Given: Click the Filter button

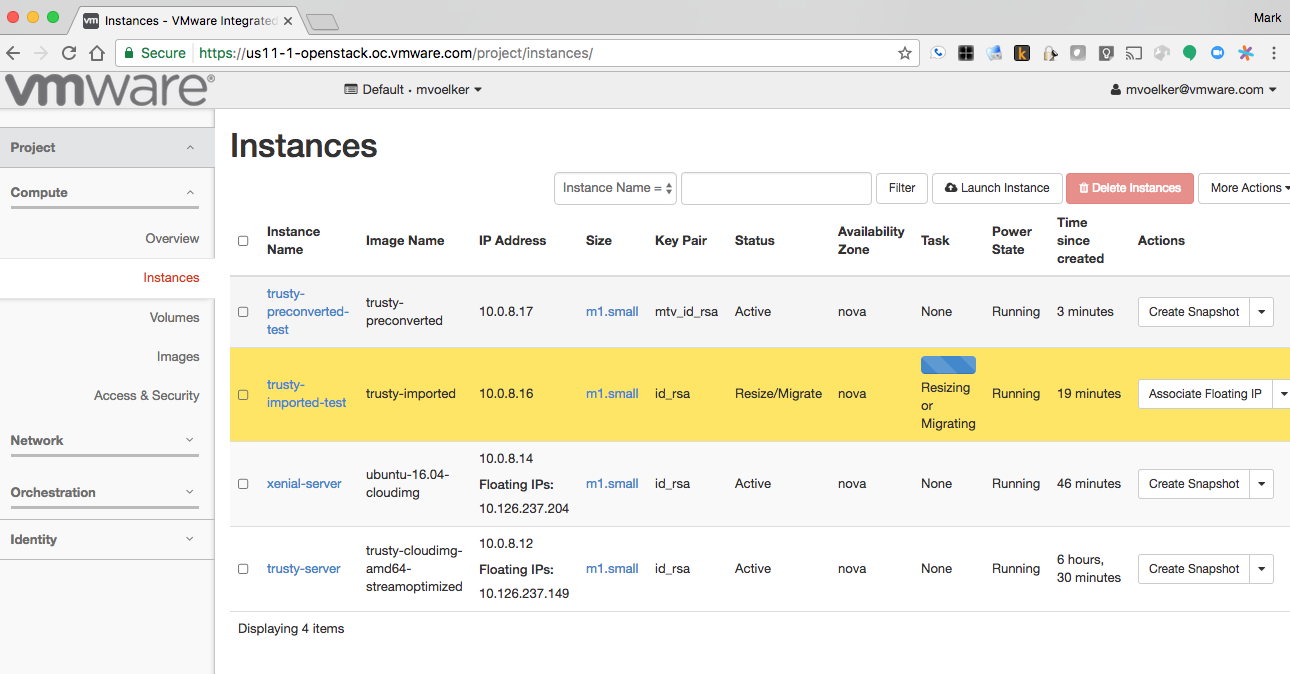Looking at the screenshot, I should pyautogui.click(x=902, y=188).
